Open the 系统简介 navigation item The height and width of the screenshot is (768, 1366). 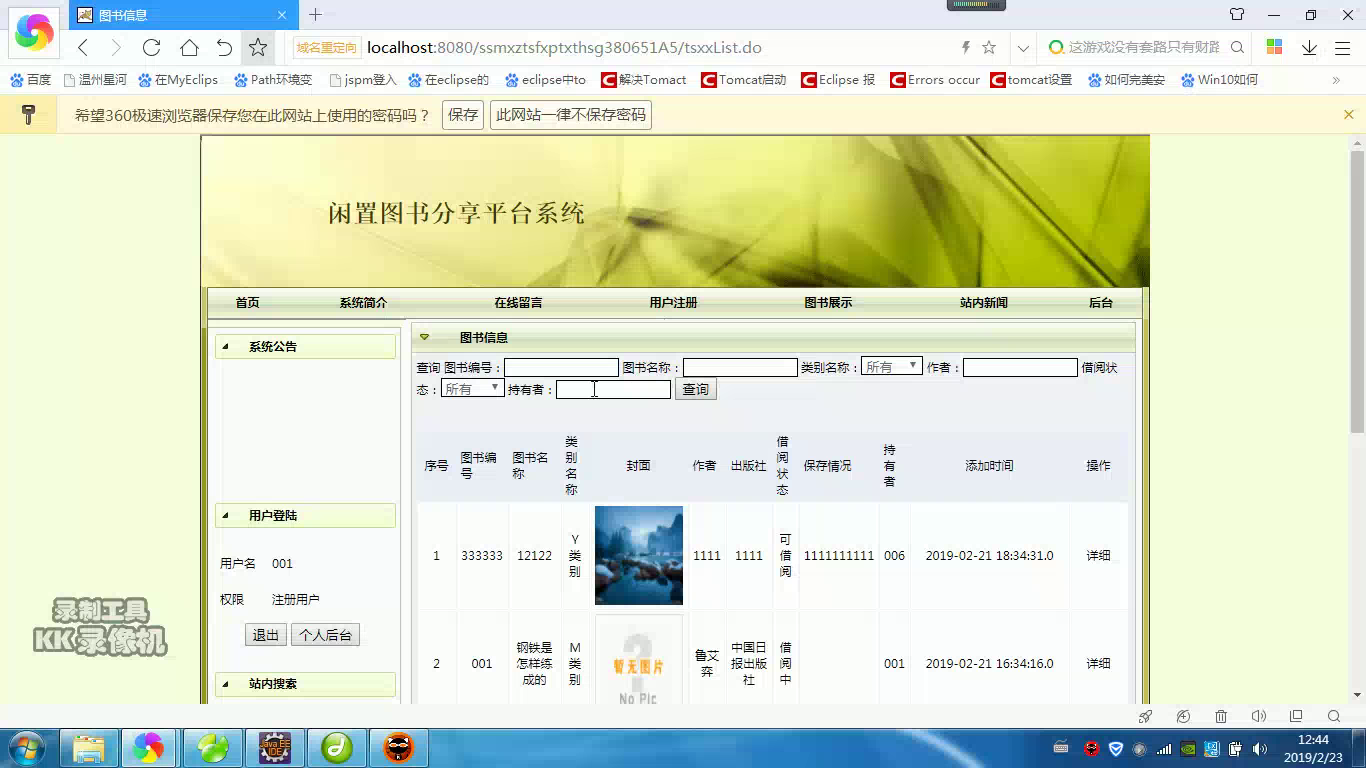pyautogui.click(x=363, y=302)
